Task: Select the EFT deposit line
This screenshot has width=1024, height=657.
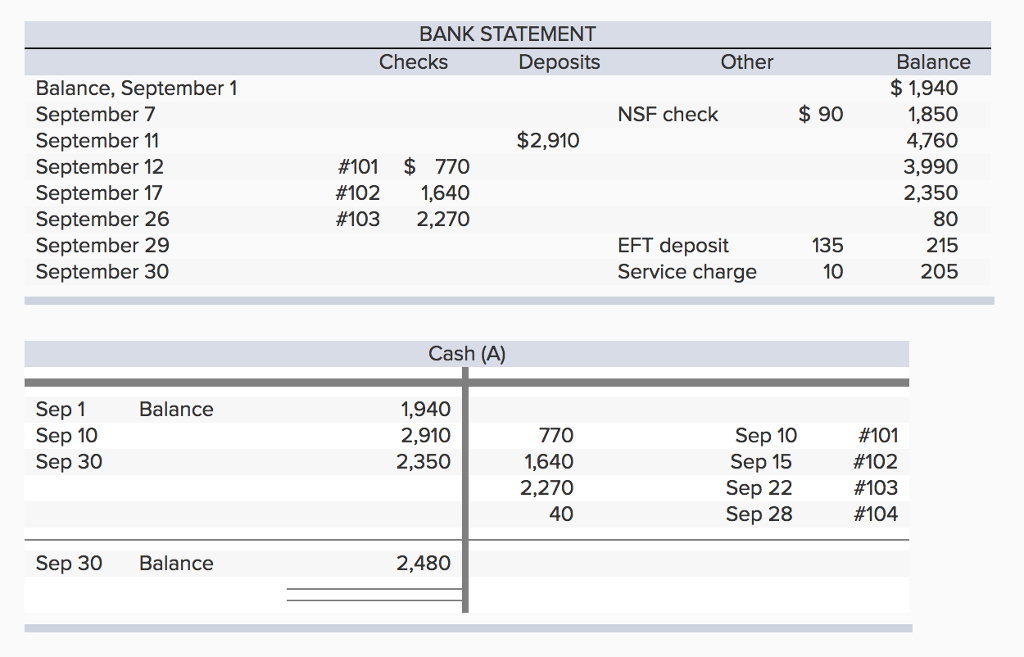Action: 672,245
